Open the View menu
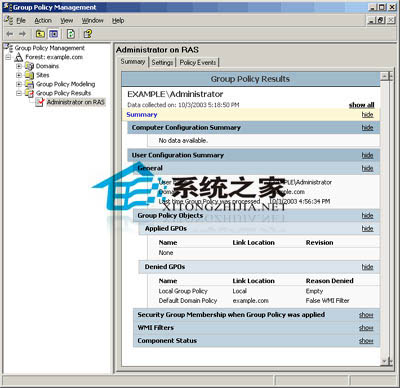Image resolution: width=400 pixels, height=388 pixels. coord(67,21)
